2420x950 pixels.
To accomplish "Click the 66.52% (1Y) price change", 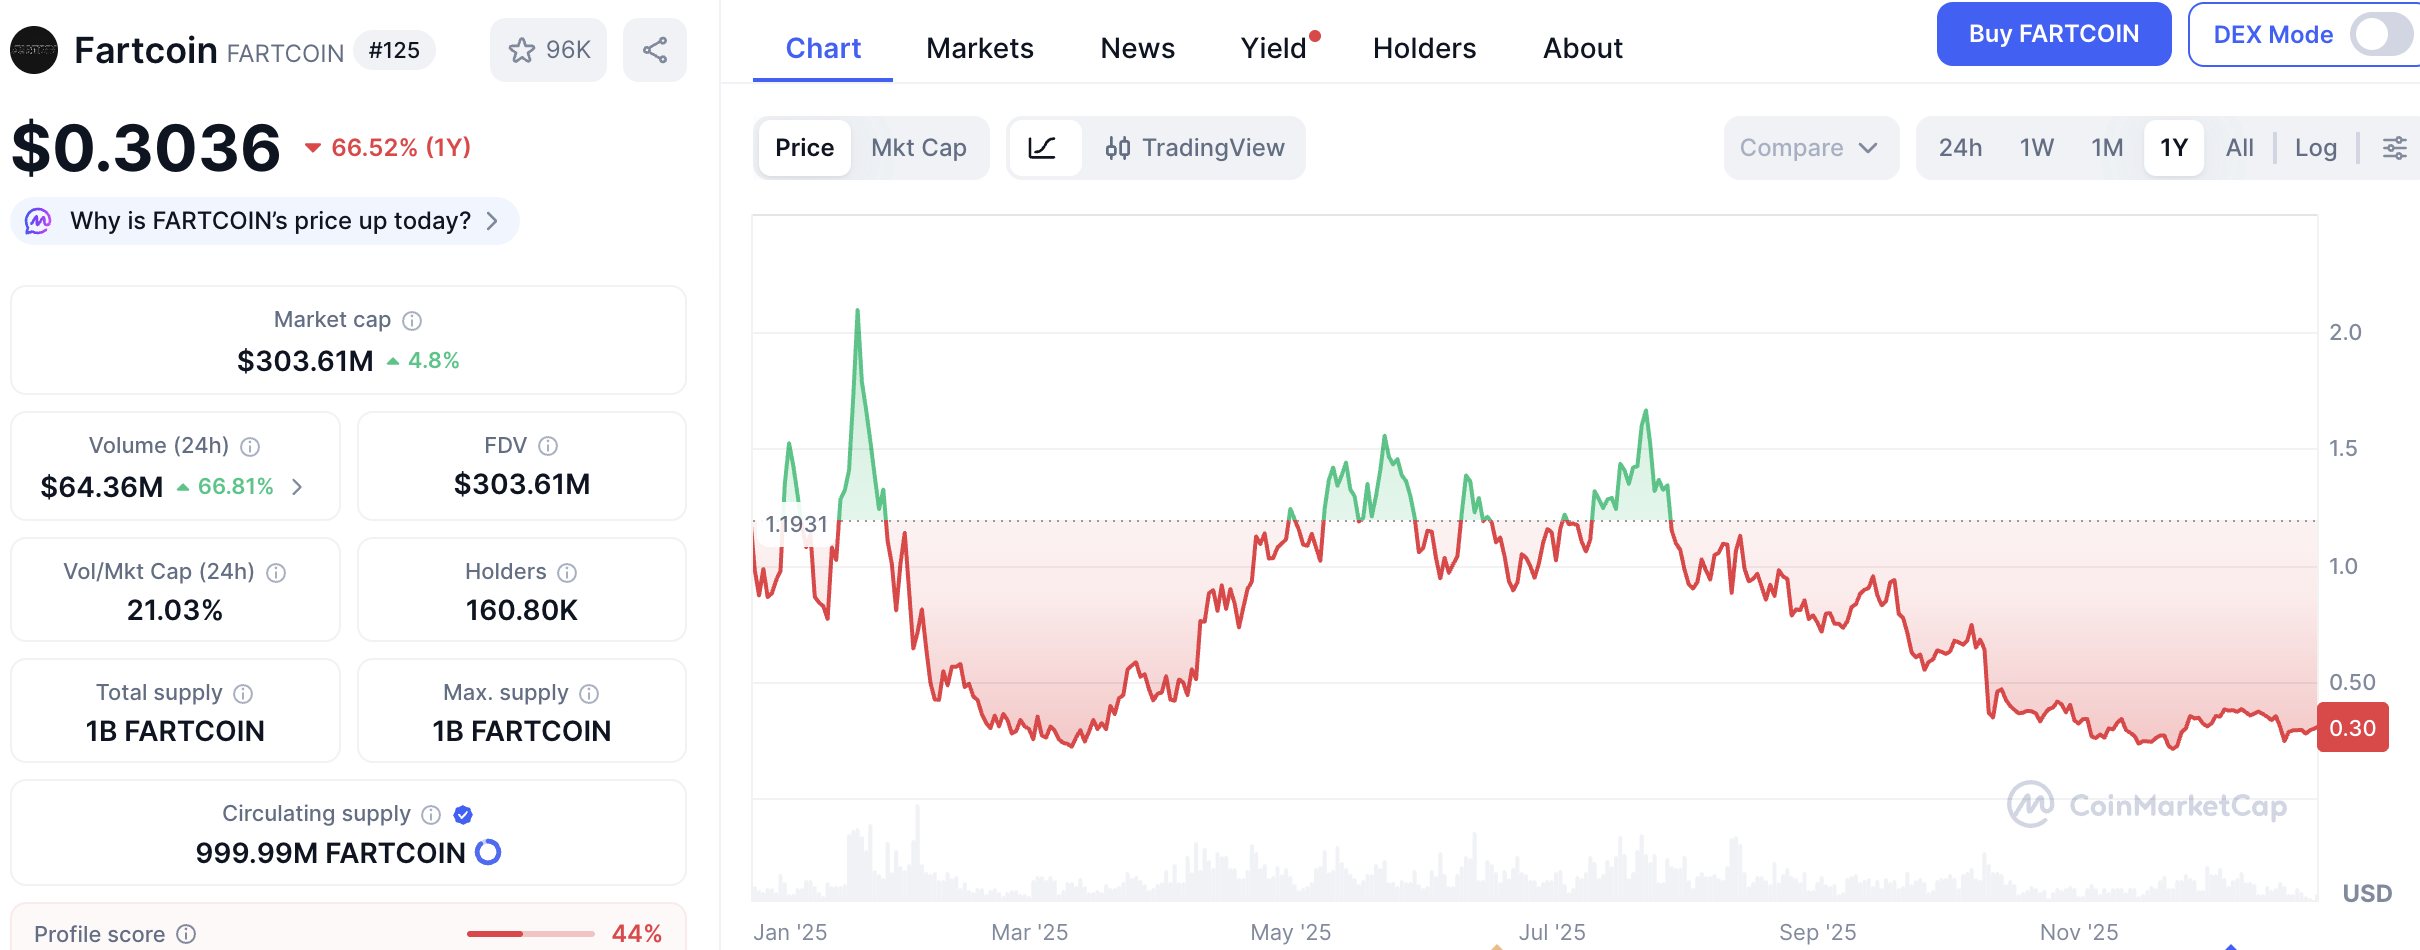I will pyautogui.click(x=388, y=148).
